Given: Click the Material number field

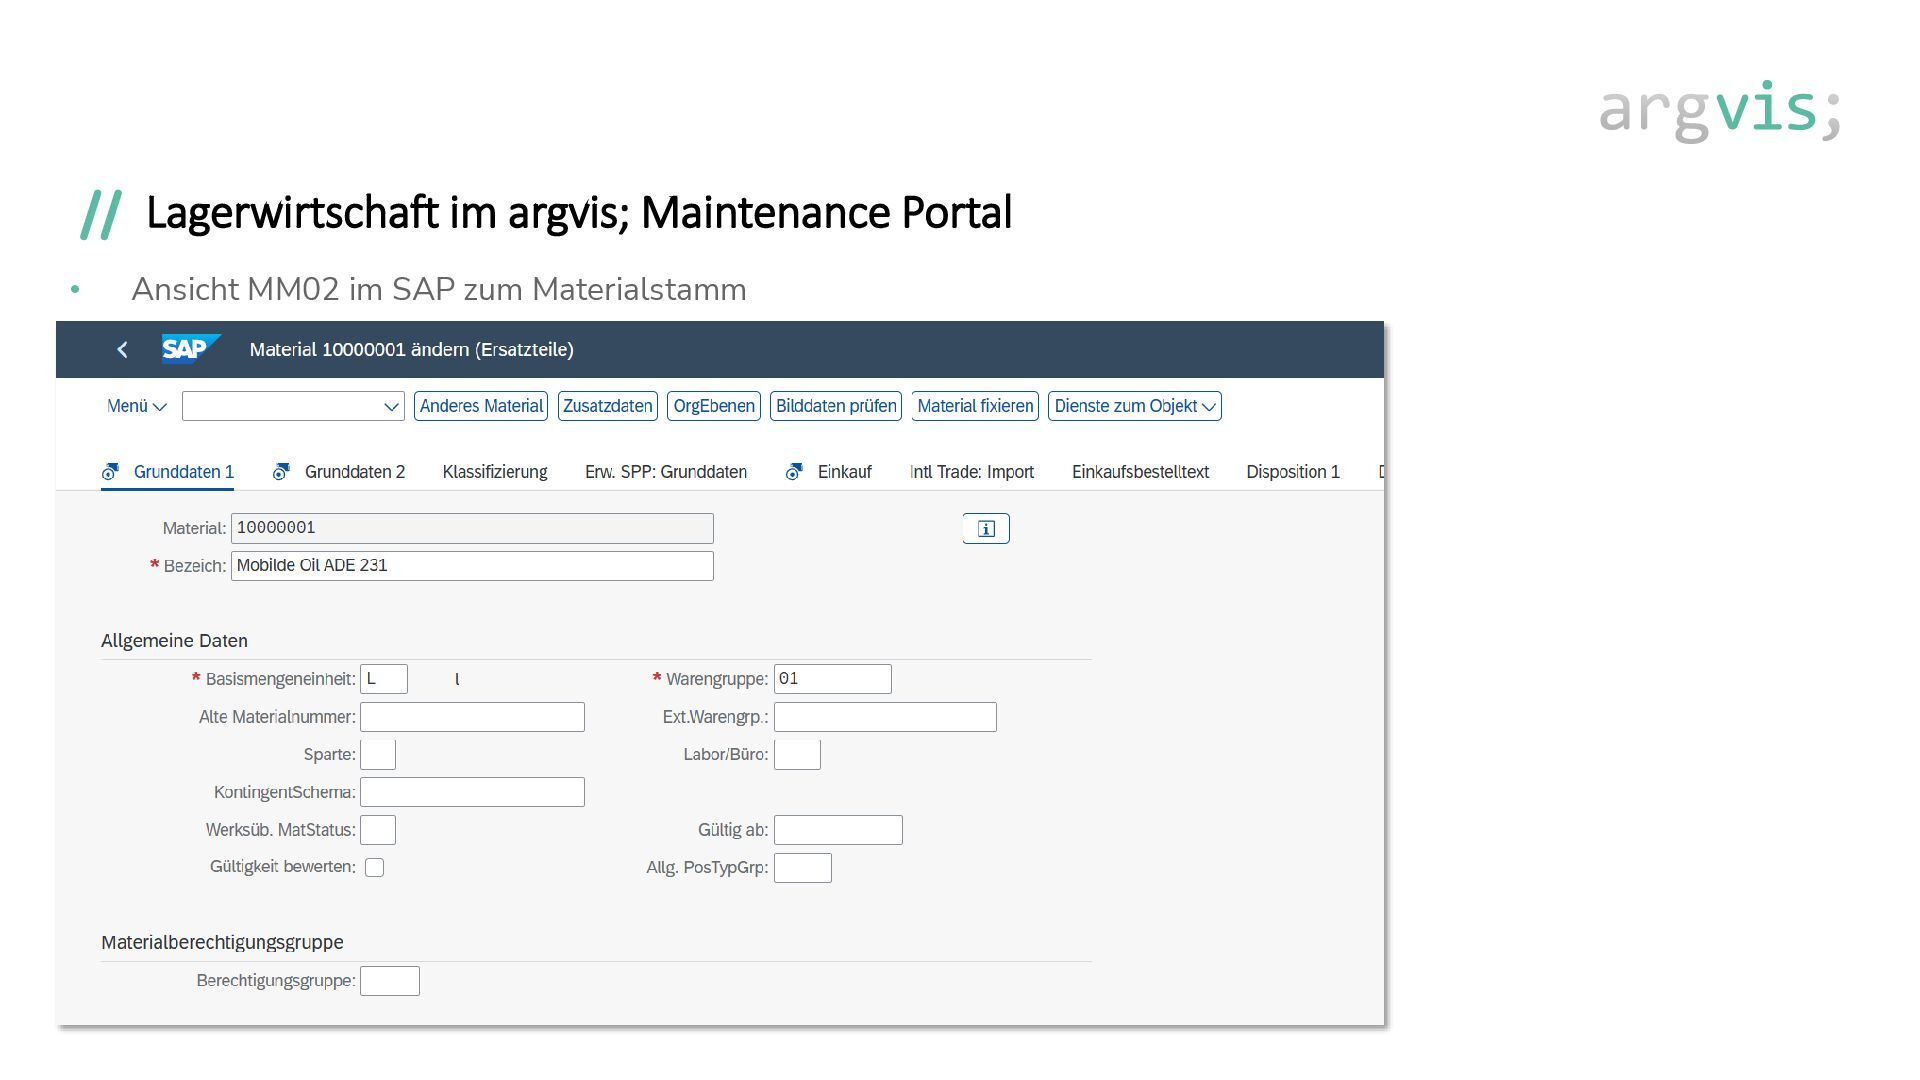Looking at the screenshot, I should point(472,528).
